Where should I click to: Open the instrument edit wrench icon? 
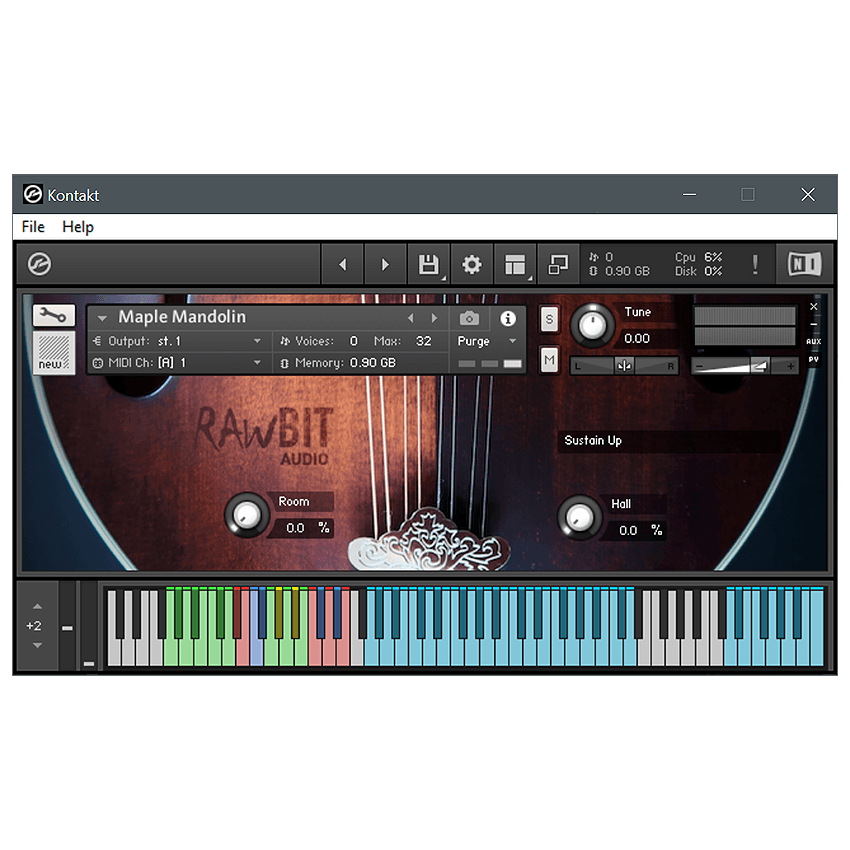(x=52, y=315)
